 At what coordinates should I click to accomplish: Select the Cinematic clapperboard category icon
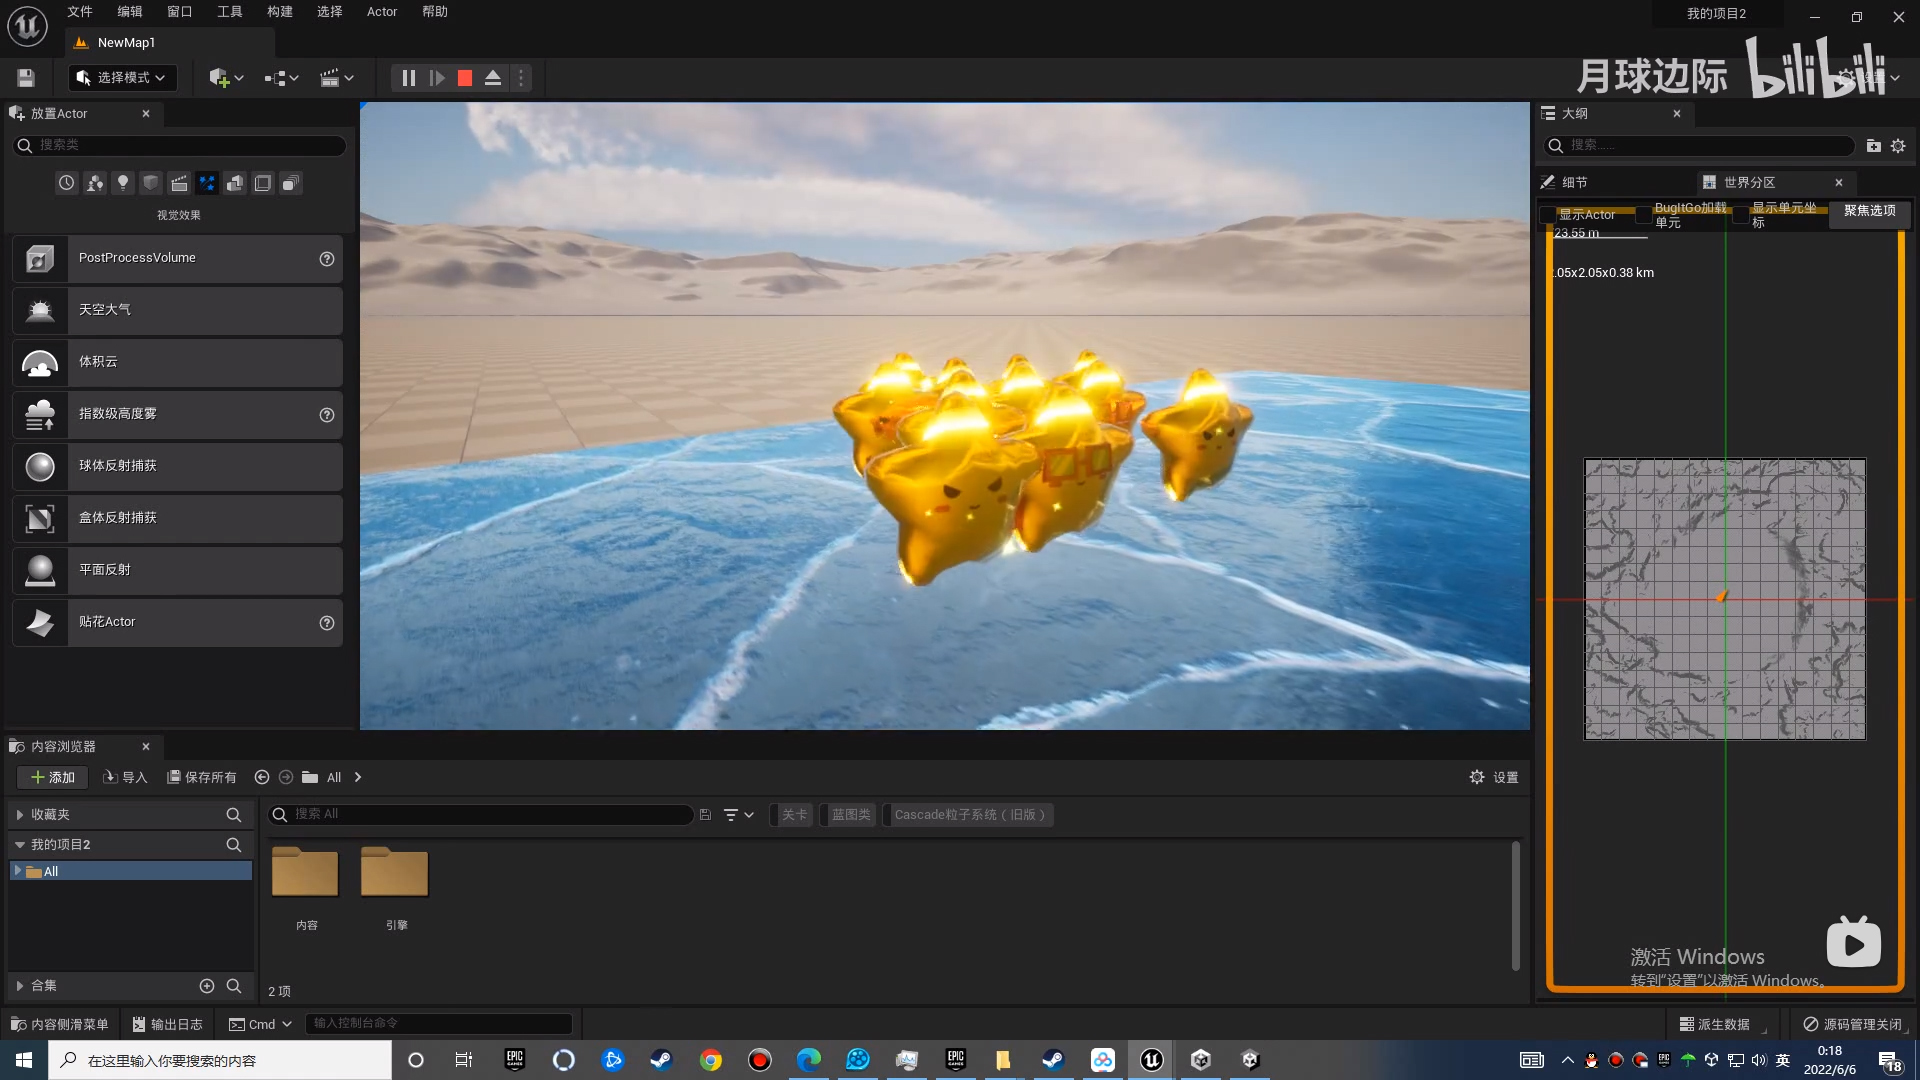click(x=179, y=183)
